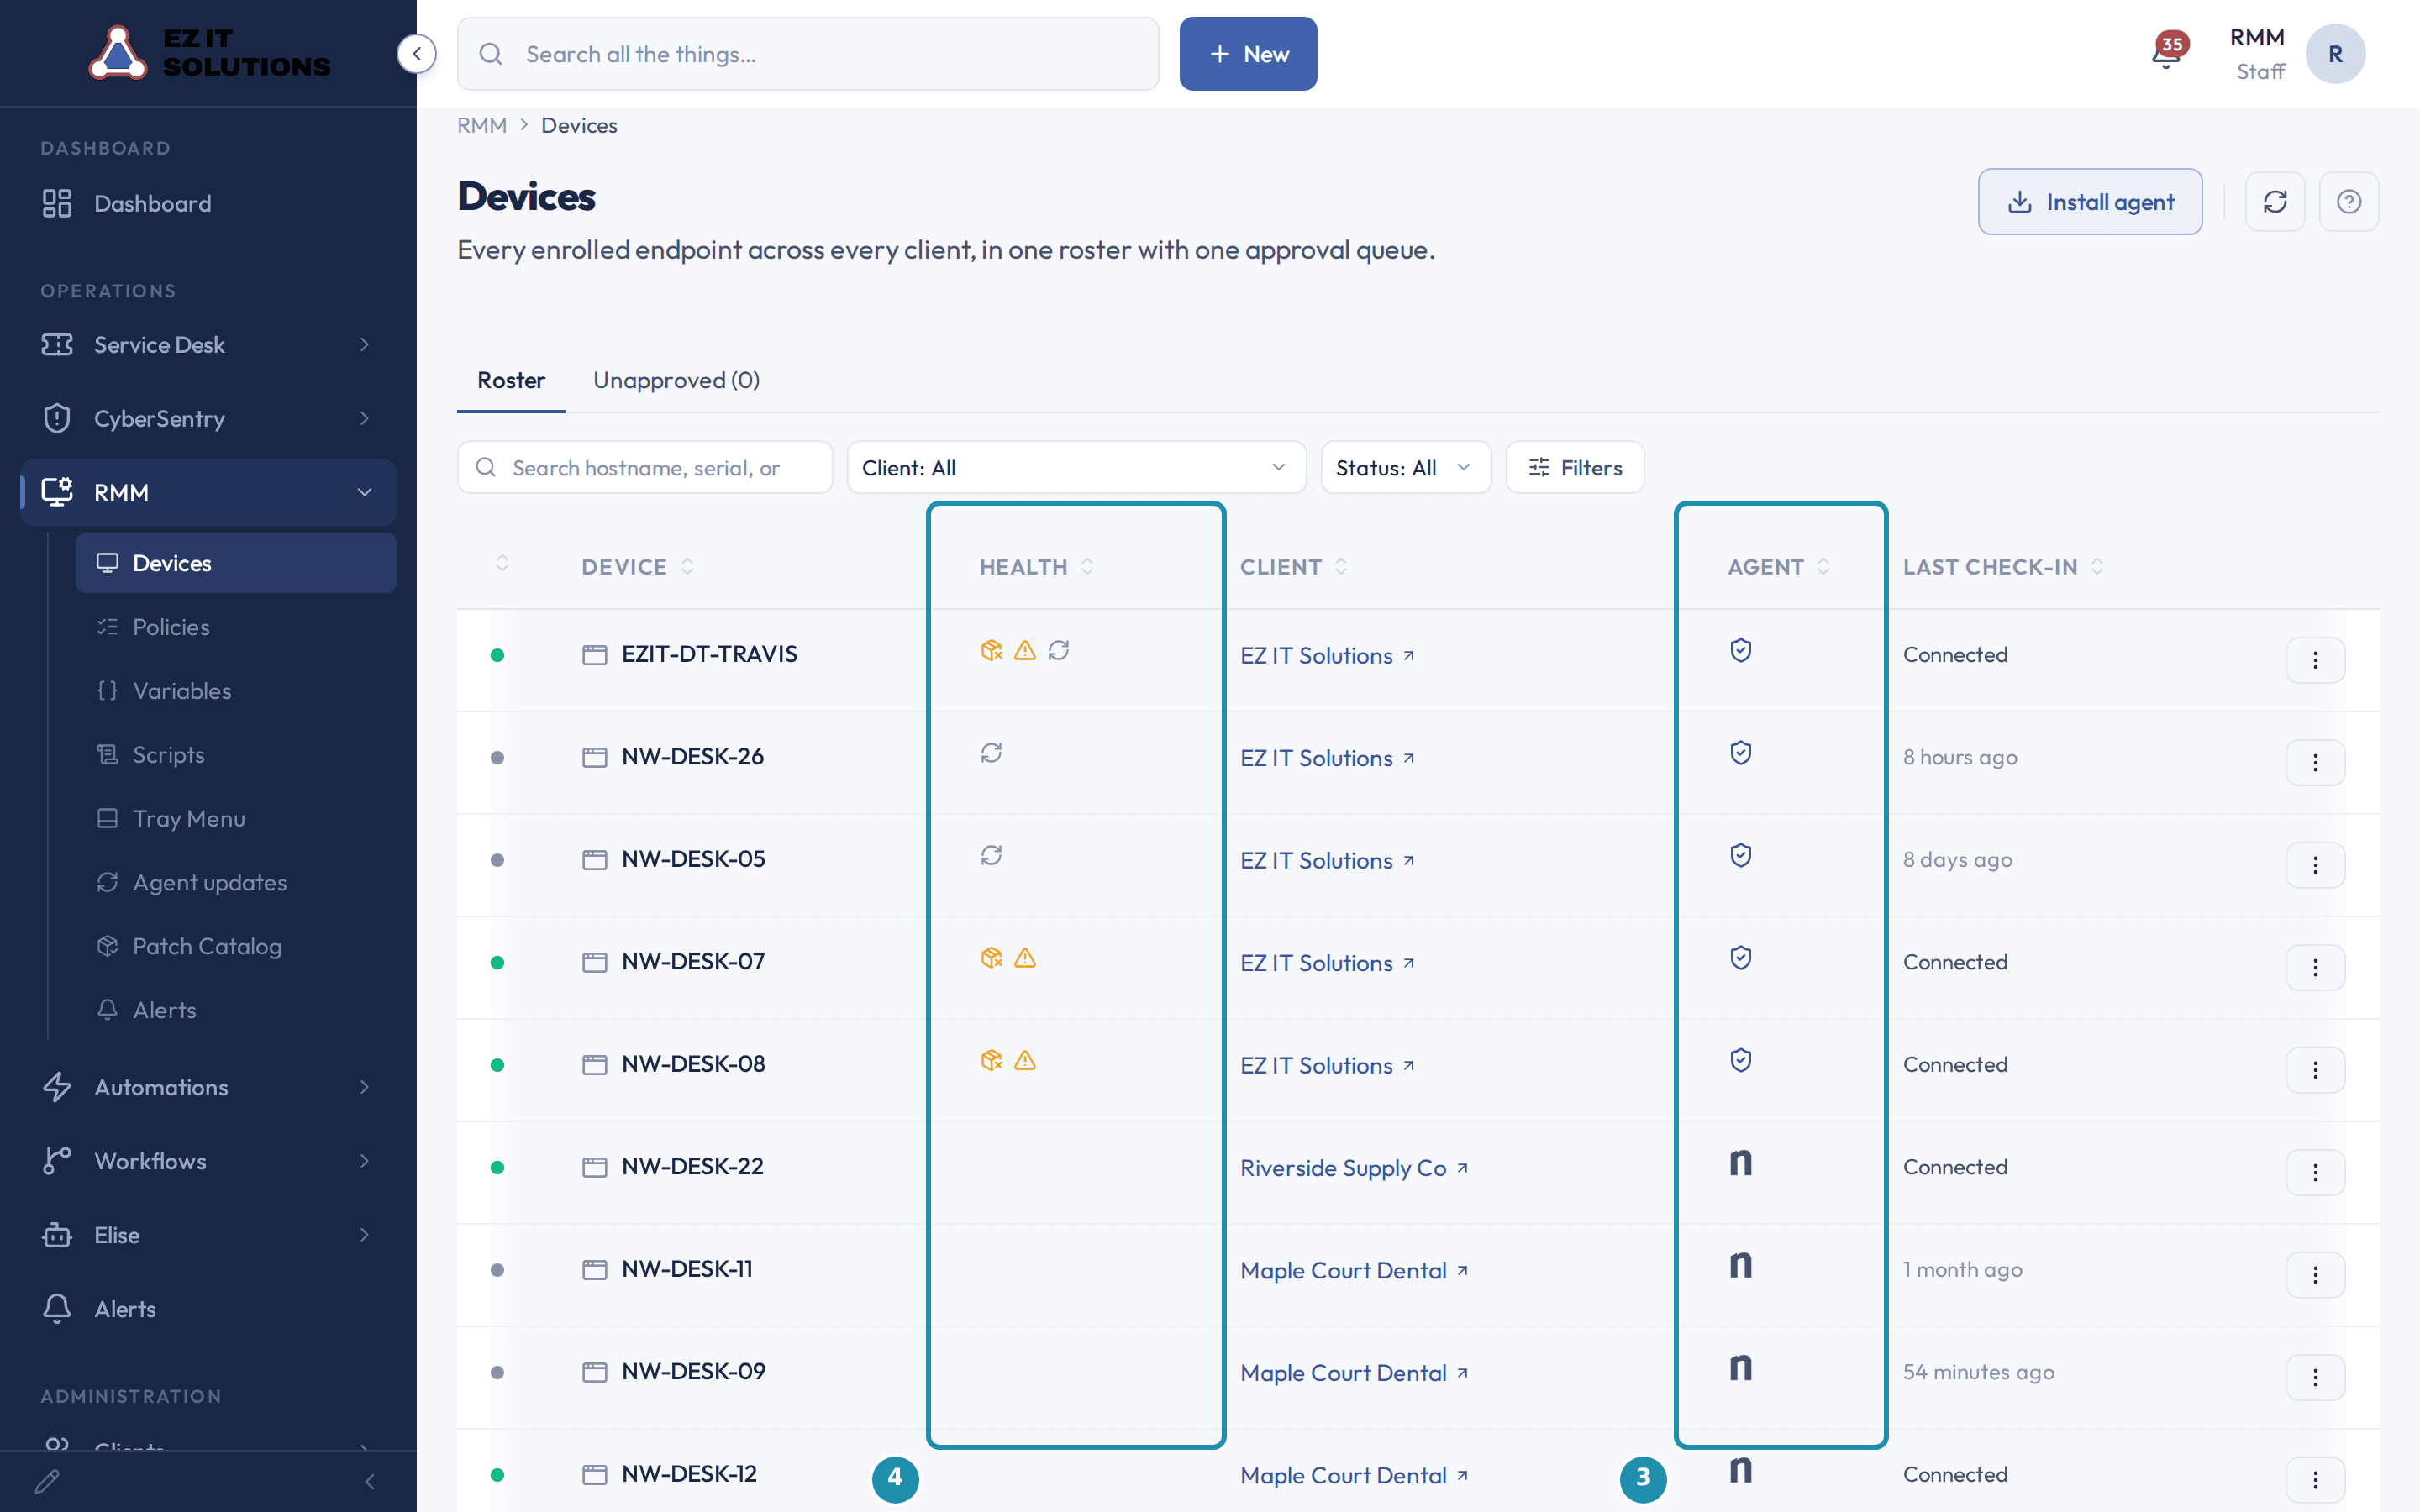Click the warning triangle for EZIT-DT-TRAVIS
This screenshot has width=2420, height=1512.
[1025, 651]
